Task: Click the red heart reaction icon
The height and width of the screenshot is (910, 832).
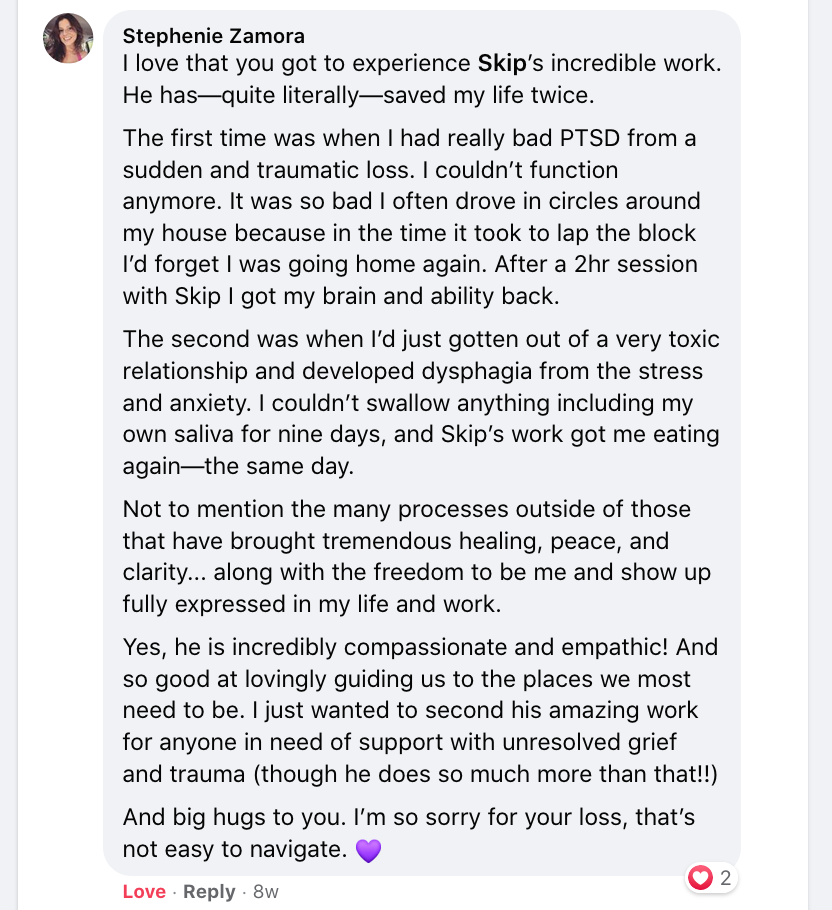Action: (701, 878)
